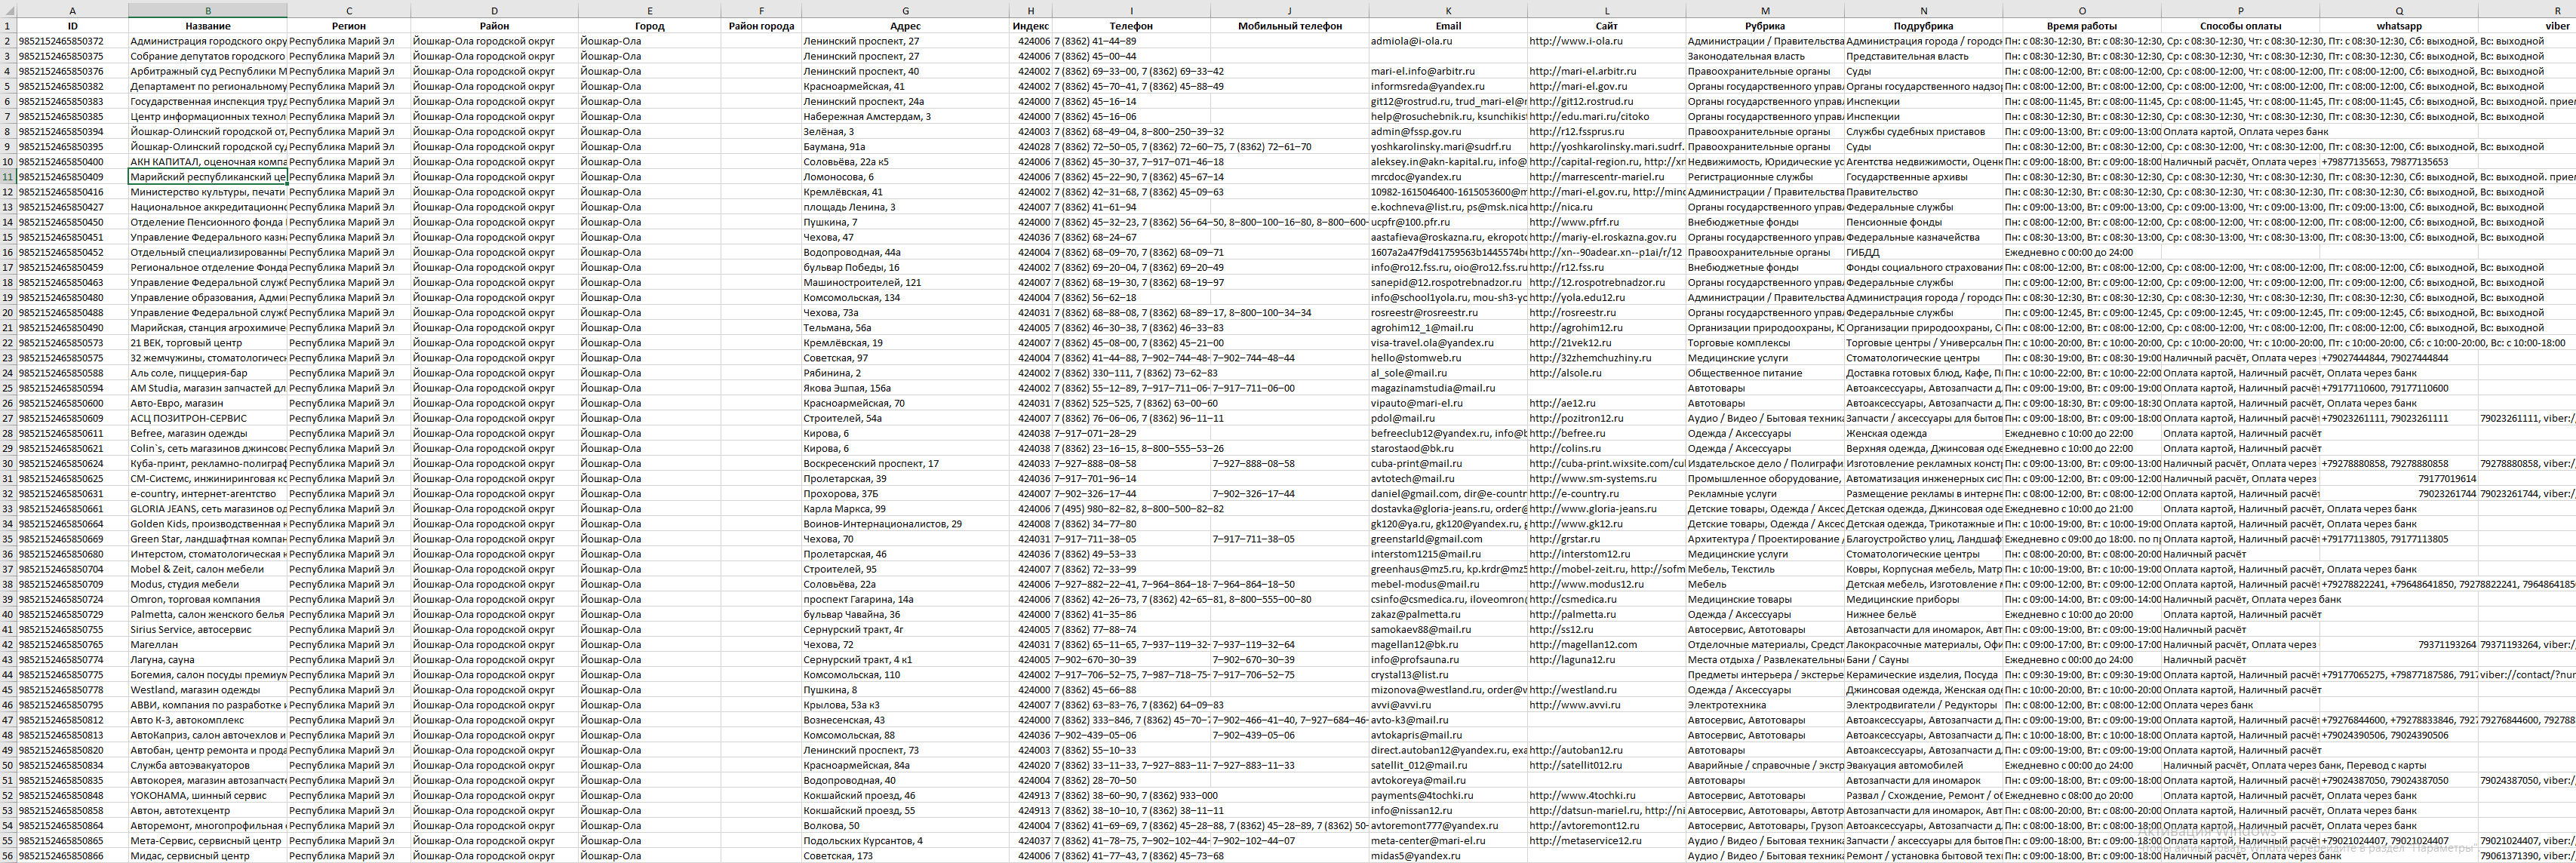Select email cell 'mrcdoc@yandex.ru'
Screen dimensions: 2576x863
click(x=1448, y=177)
